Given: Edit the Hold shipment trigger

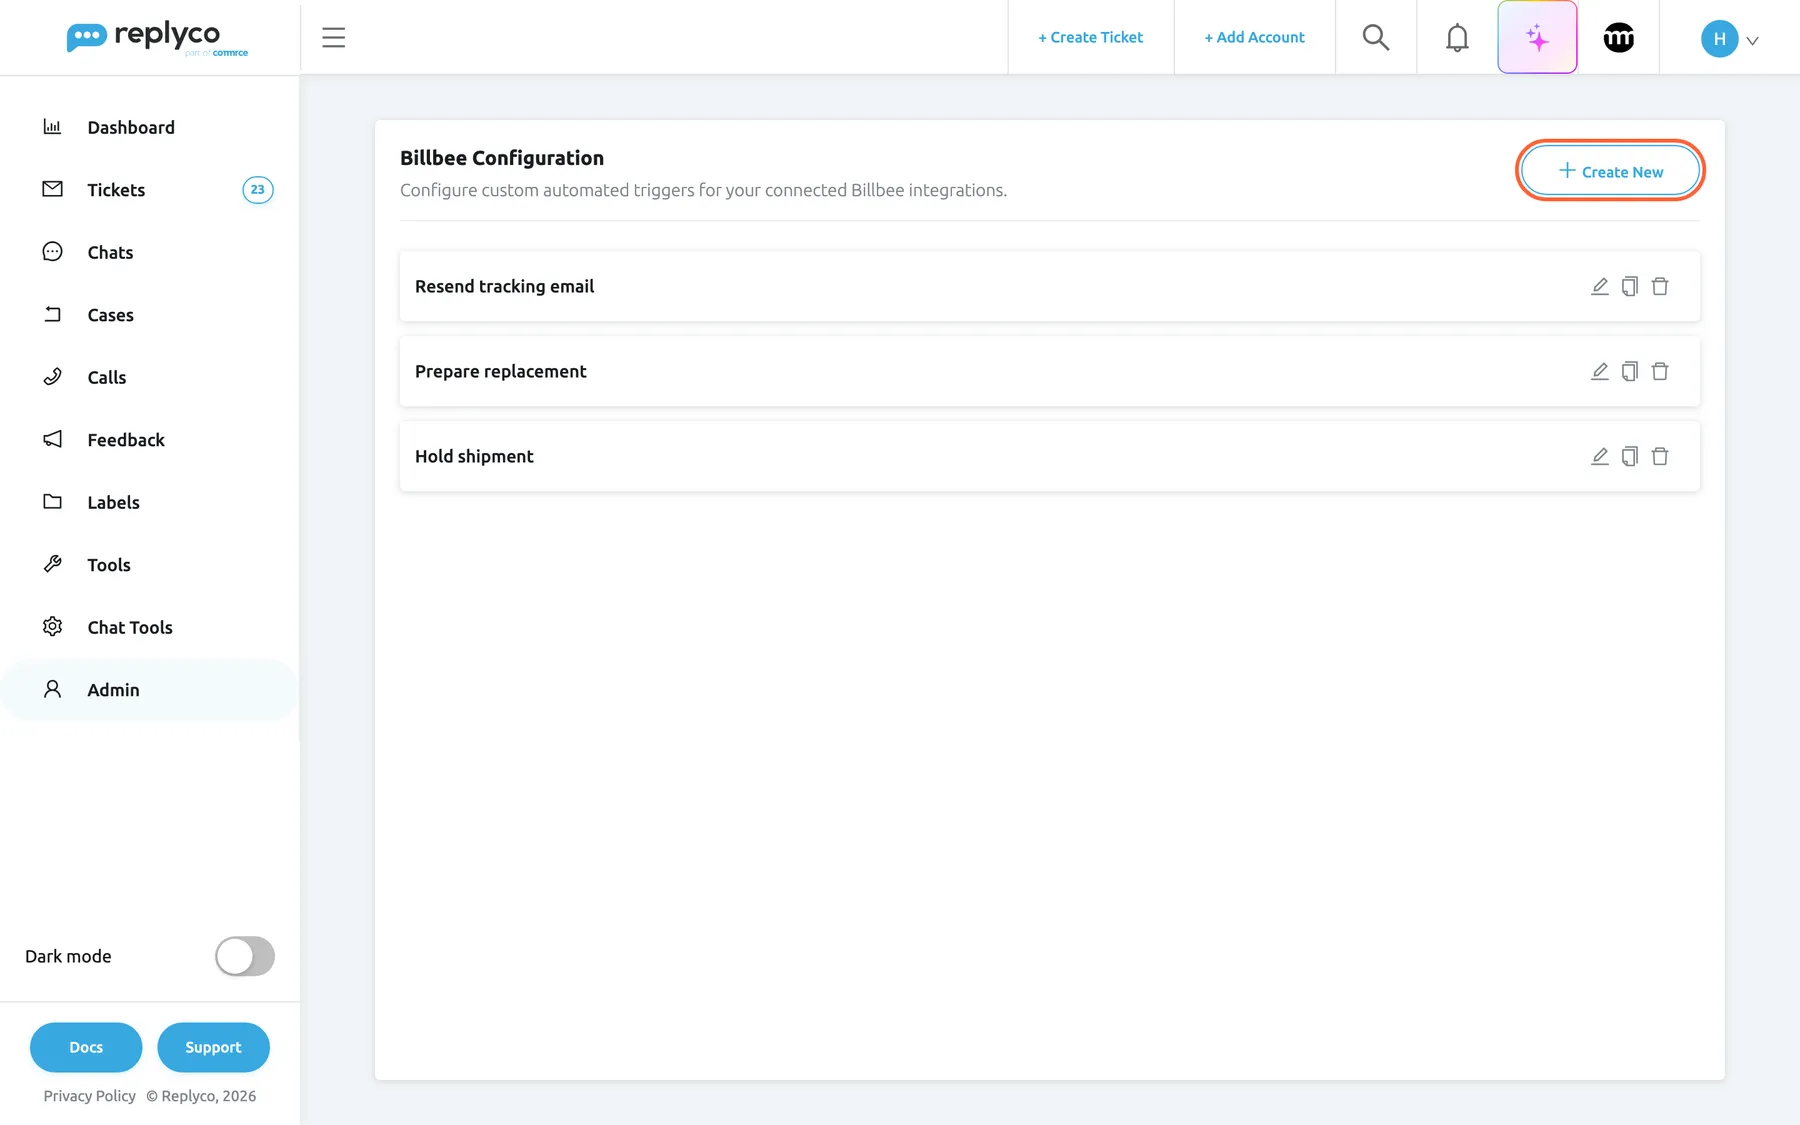Looking at the screenshot, I should [1600, 456].
